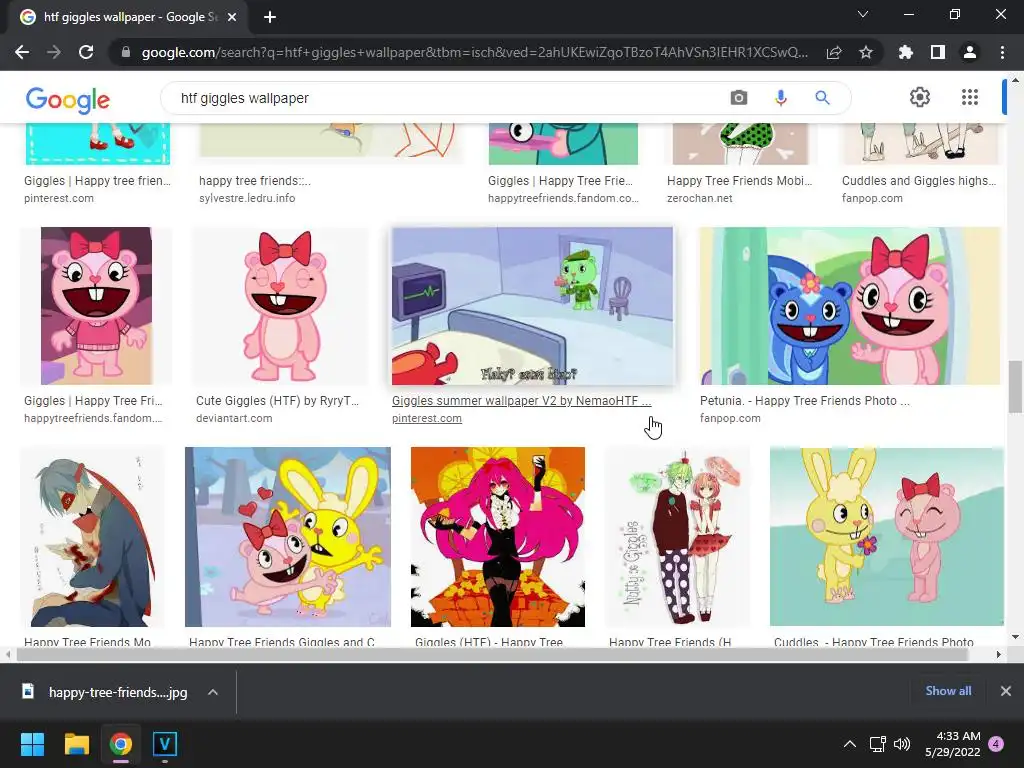
Task: Close the htf giggles wallpaper tab
Action: pos(232,17)
